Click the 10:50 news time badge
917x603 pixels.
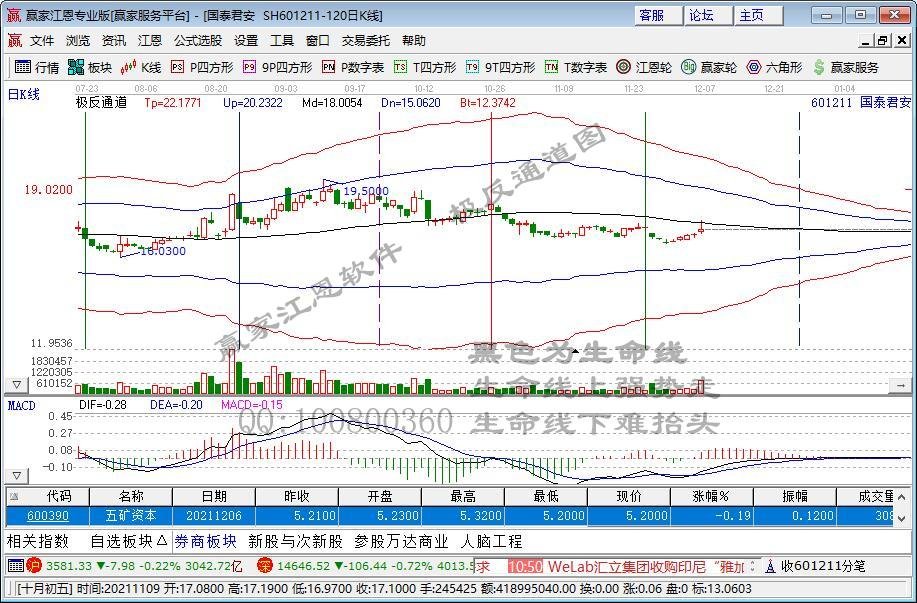click(x=525, y=566)
